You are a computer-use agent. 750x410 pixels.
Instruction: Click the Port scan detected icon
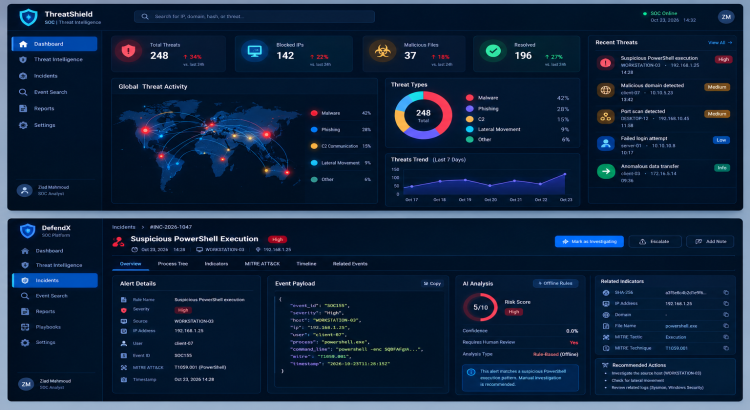pyautogui.click(x=606, y=116)
